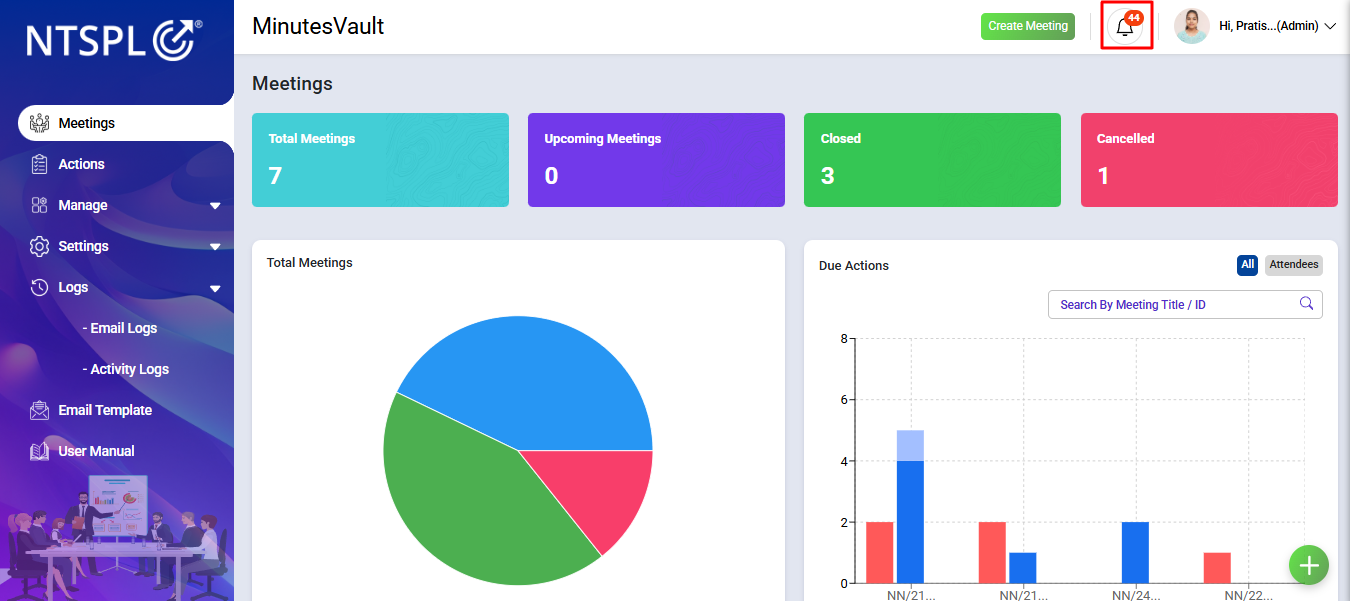Click the Actions checklist icon
This screenshot has width=1350, height=601.
pos(40,164)
